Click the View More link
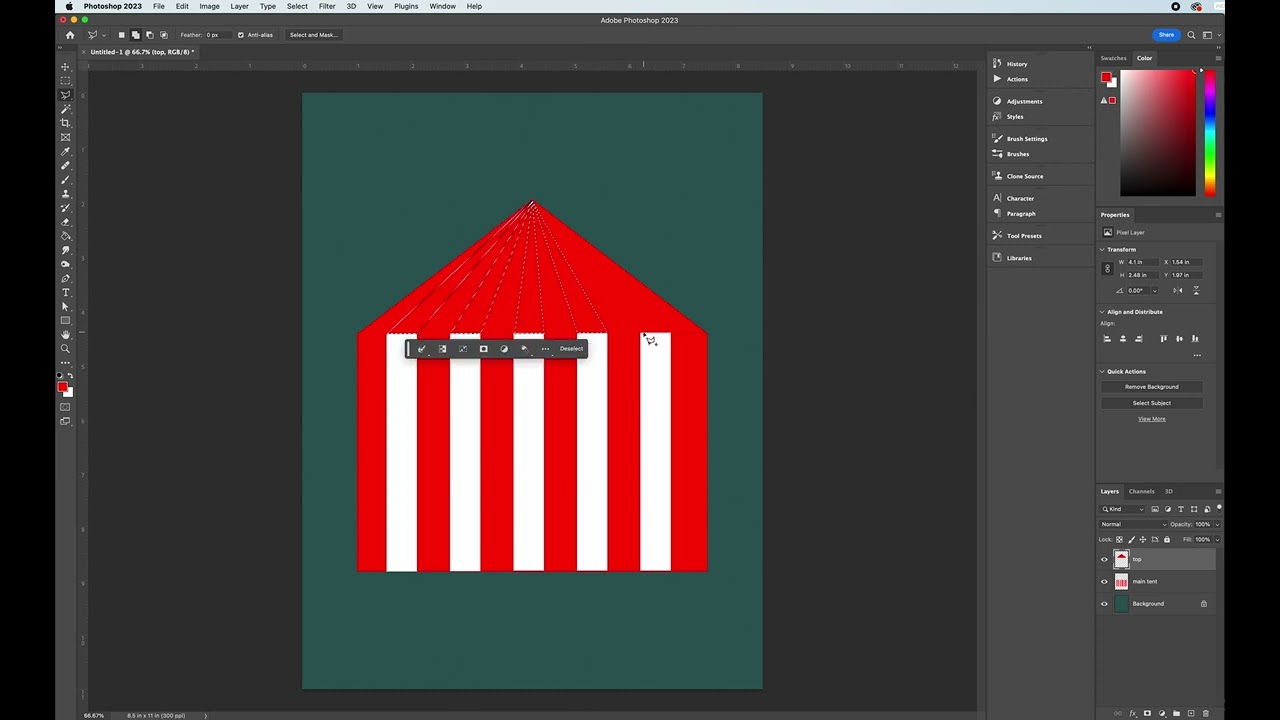Image resolution: width=1280 pixels, height=720 pixels. (x=1152, y=419)
